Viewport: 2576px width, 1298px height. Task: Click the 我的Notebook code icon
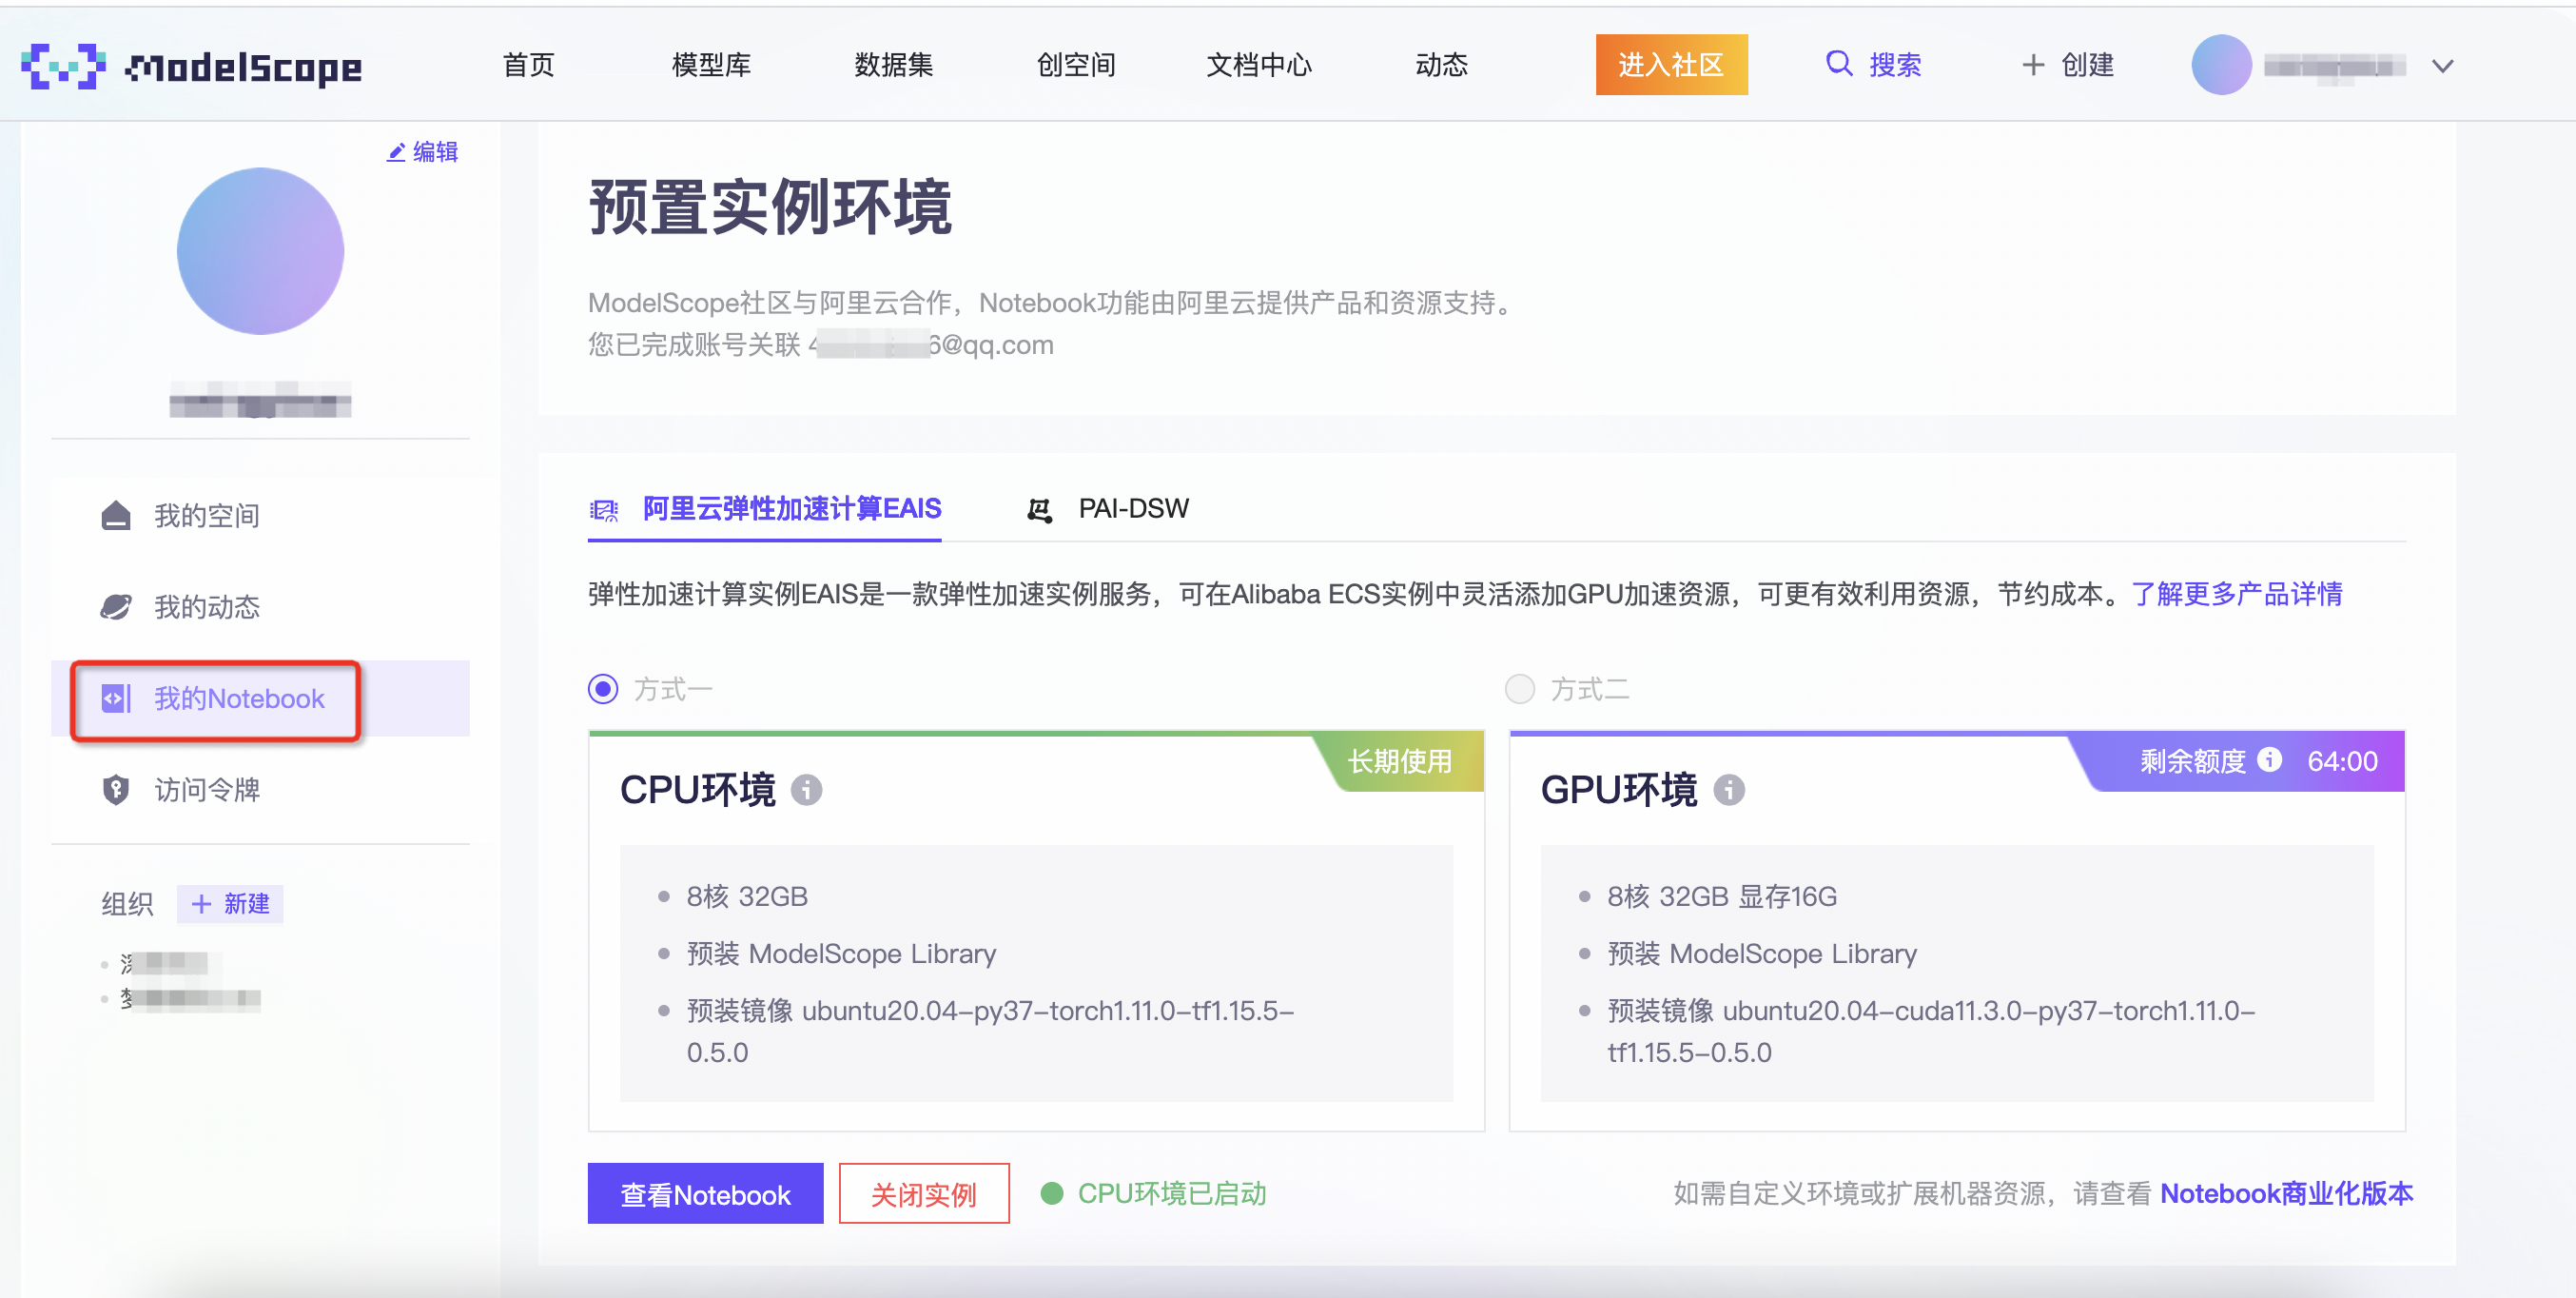(116, 698)
